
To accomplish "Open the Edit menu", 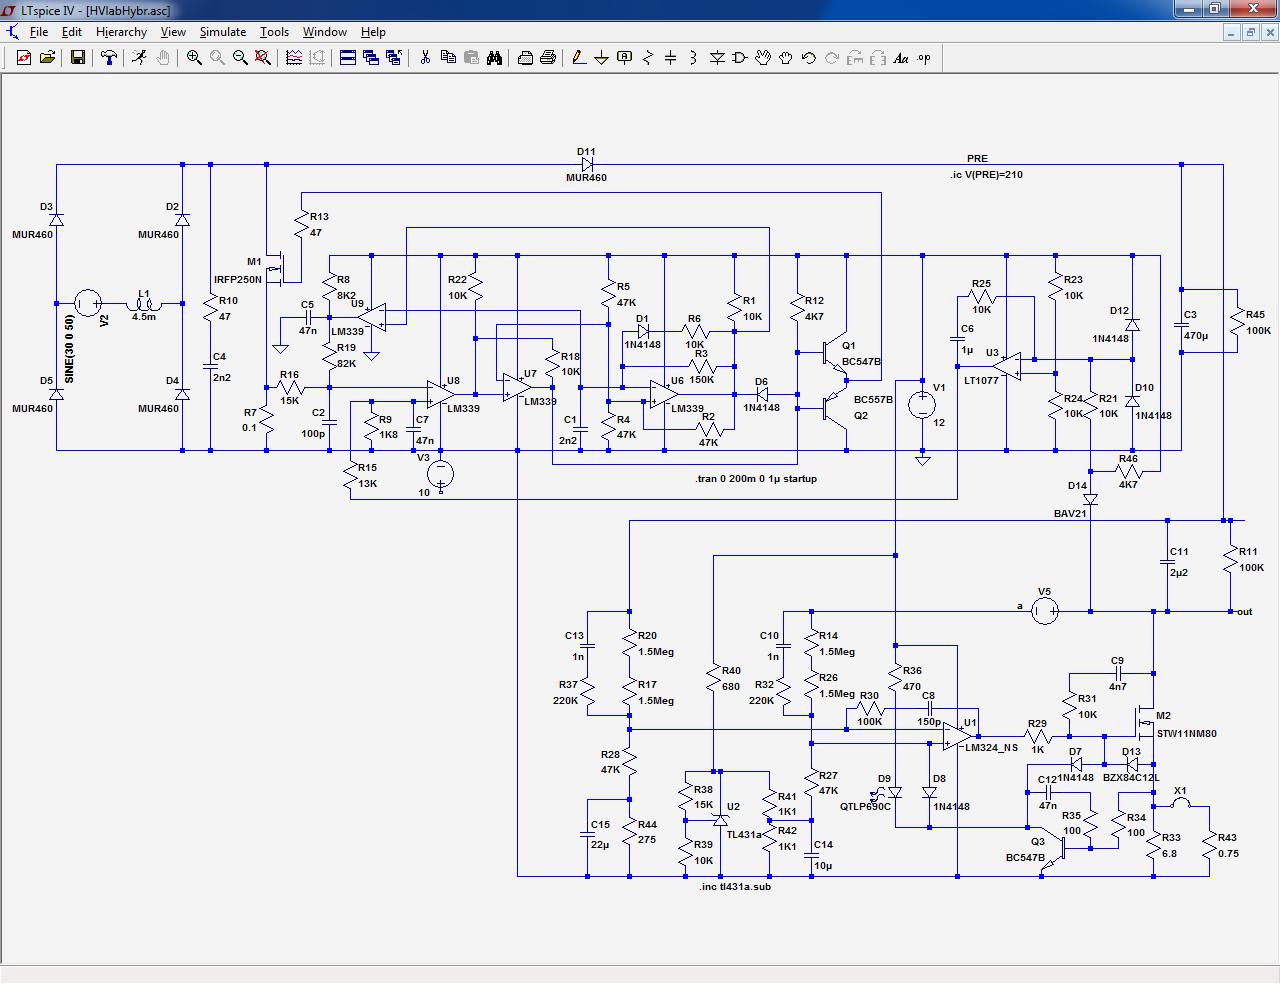I will pyautogui.click(x=72, y=32).
